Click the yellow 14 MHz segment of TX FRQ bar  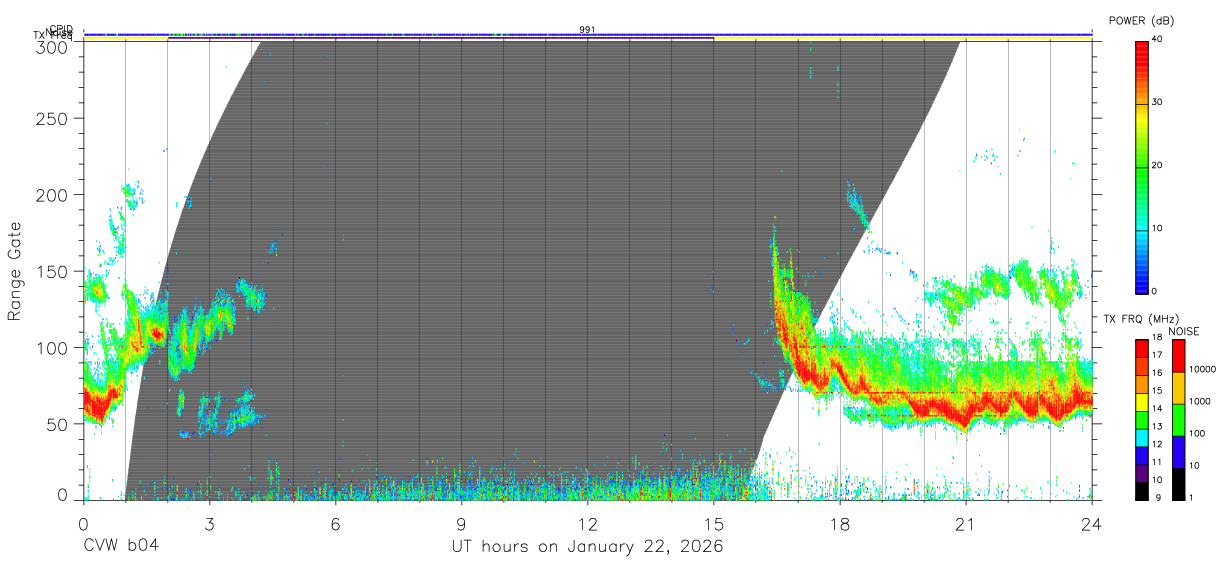[x=1141, y=402]
